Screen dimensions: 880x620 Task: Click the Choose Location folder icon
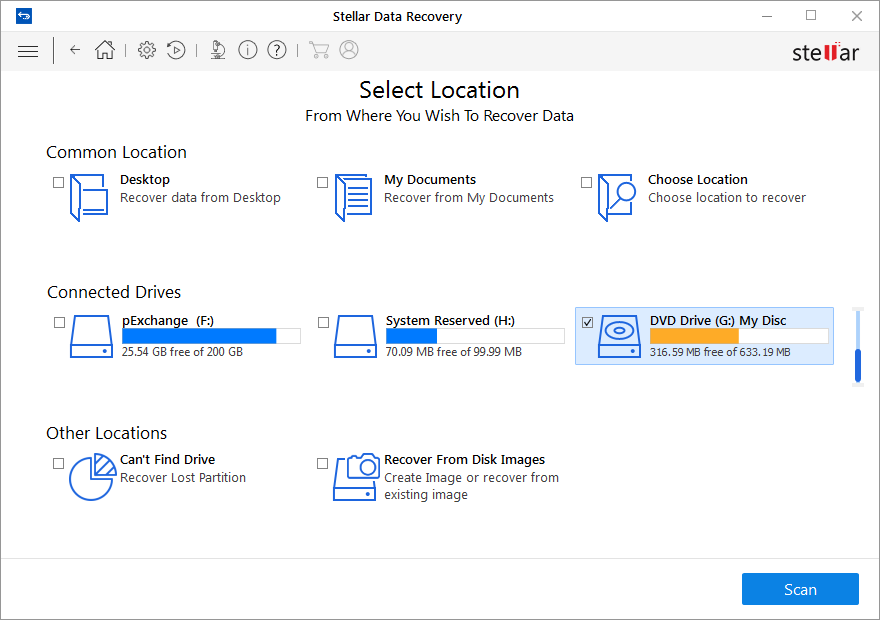617,198
